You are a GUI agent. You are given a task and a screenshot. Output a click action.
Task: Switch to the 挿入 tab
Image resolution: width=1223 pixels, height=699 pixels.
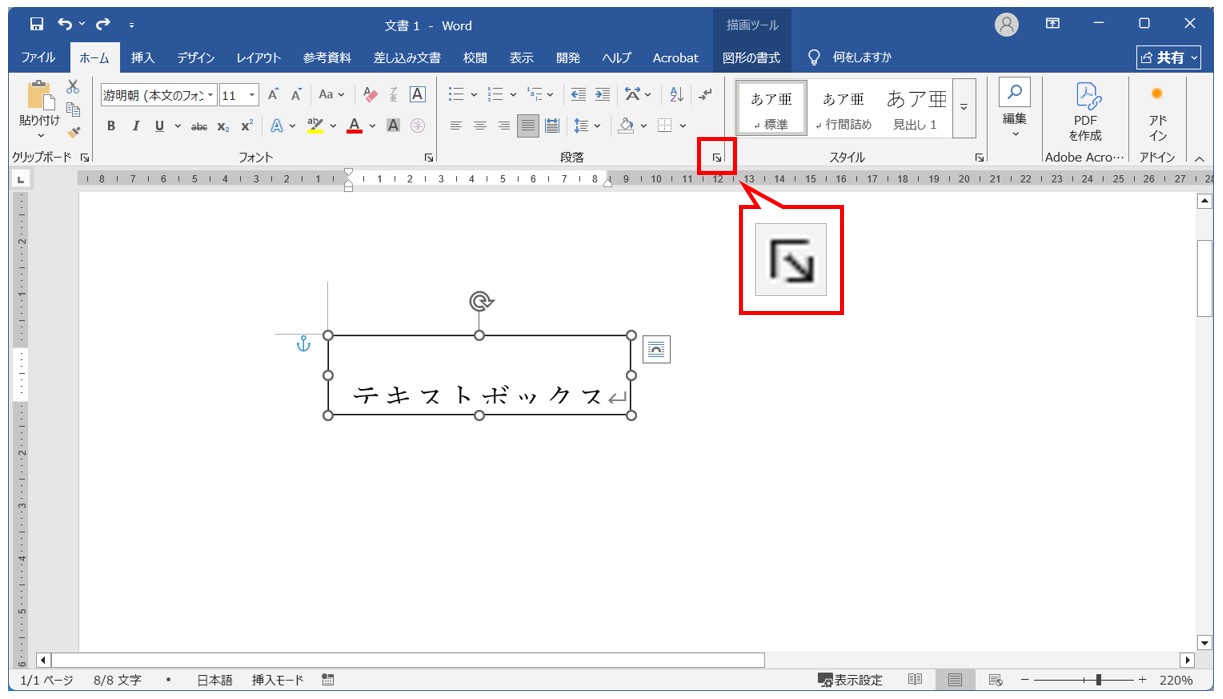point(143,58)
